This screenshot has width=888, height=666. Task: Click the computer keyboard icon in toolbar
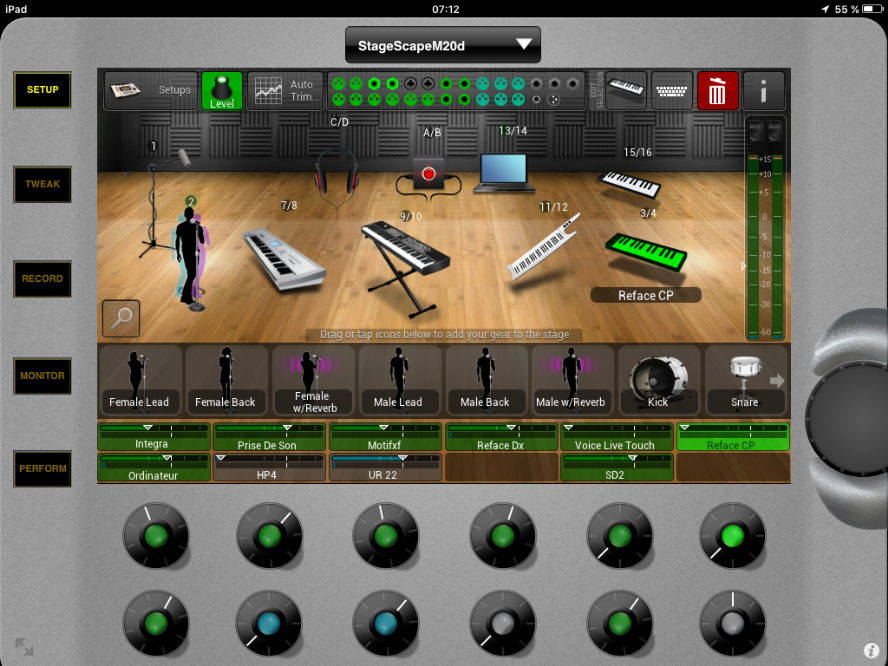click(671, 91)
